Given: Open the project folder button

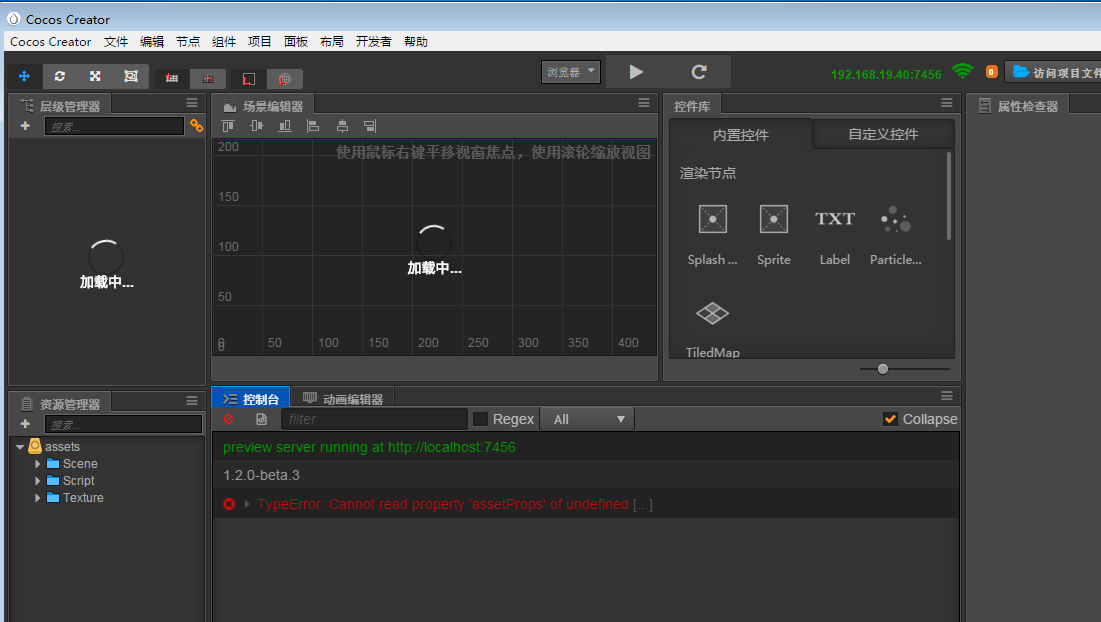Looking at the screenshot, I should 1053,72.
